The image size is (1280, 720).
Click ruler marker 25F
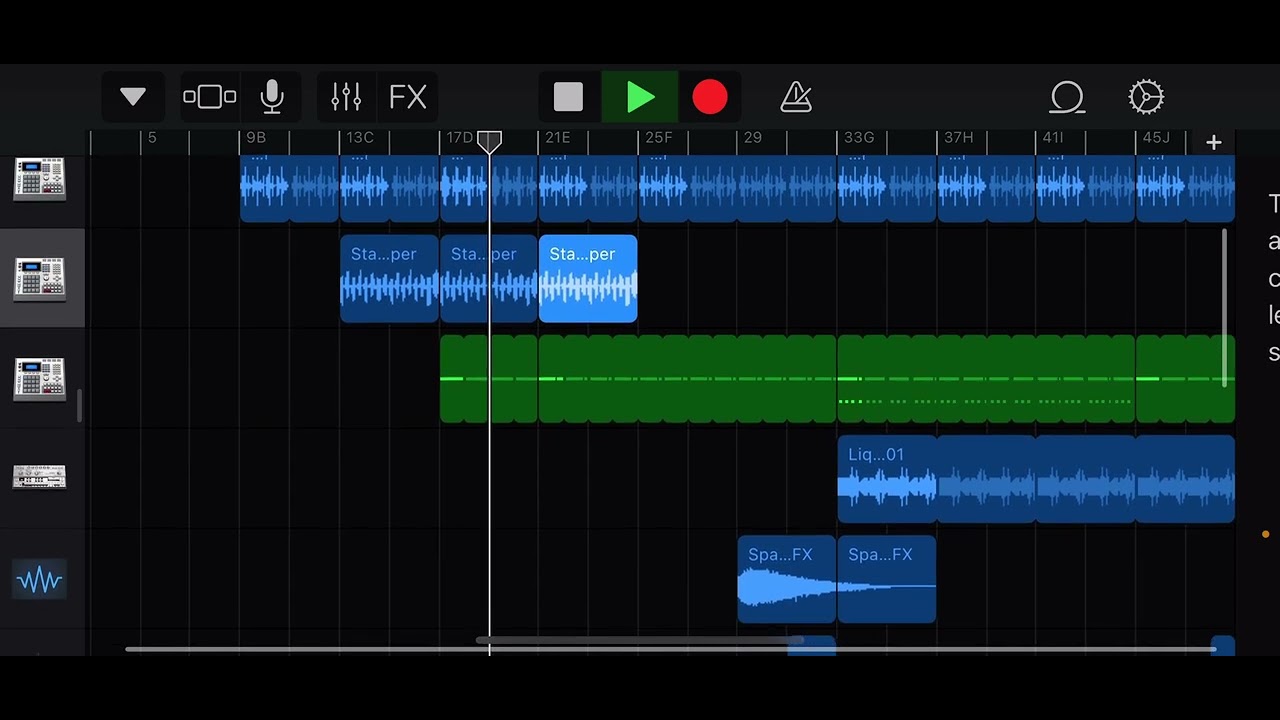(658, 138)
